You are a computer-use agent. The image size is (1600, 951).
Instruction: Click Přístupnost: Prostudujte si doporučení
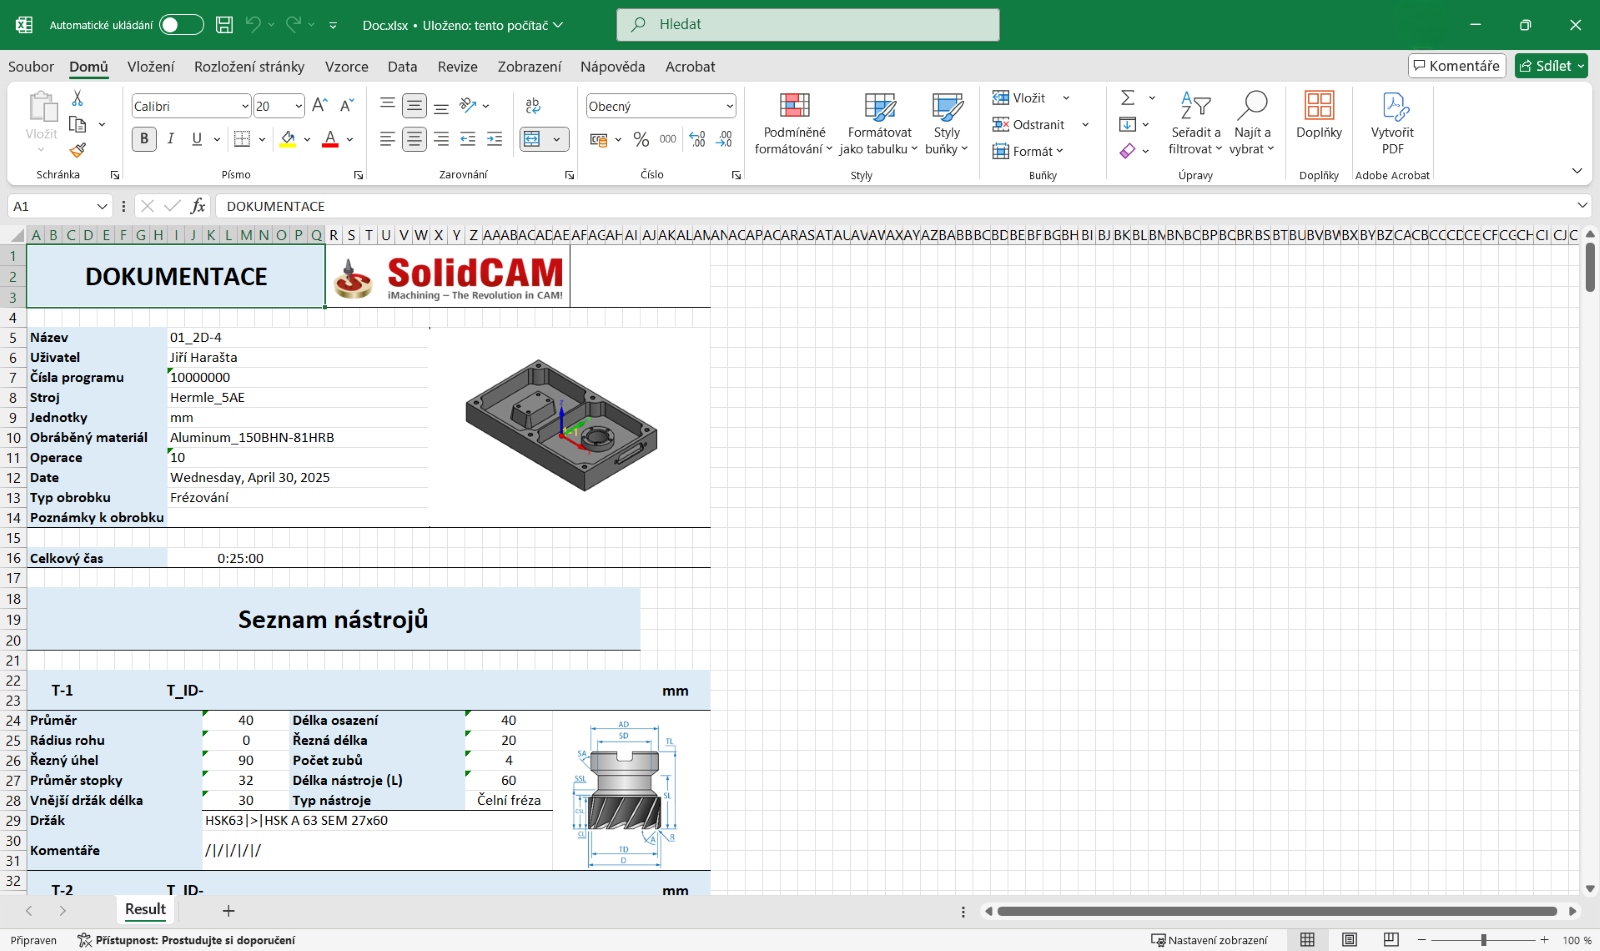186,940
